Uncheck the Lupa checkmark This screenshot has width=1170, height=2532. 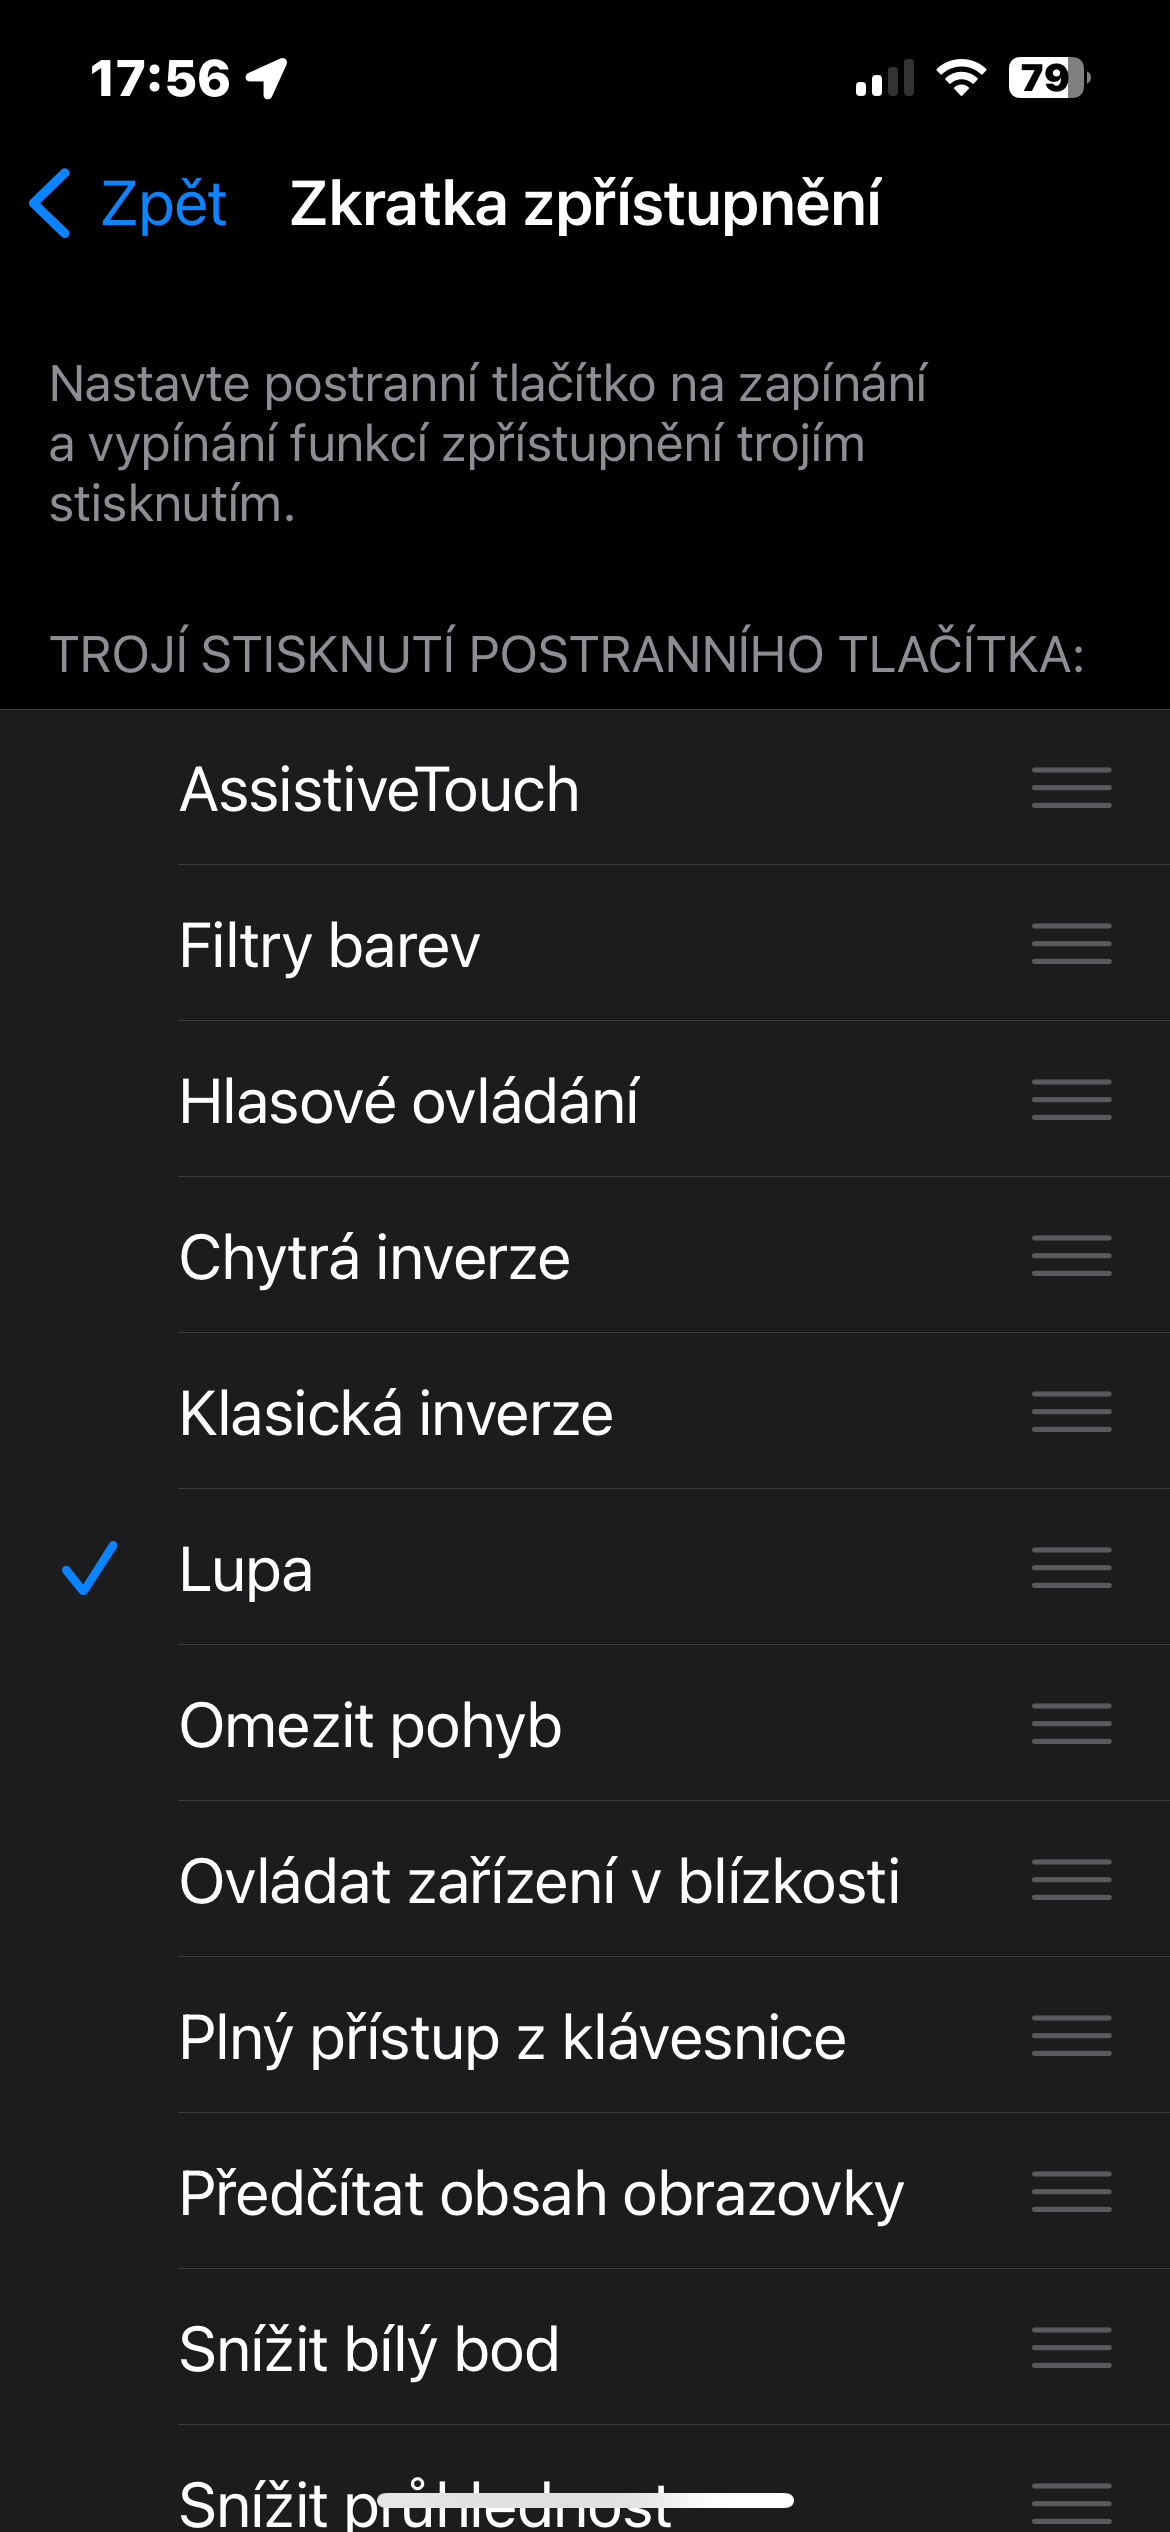(90, 1568)
